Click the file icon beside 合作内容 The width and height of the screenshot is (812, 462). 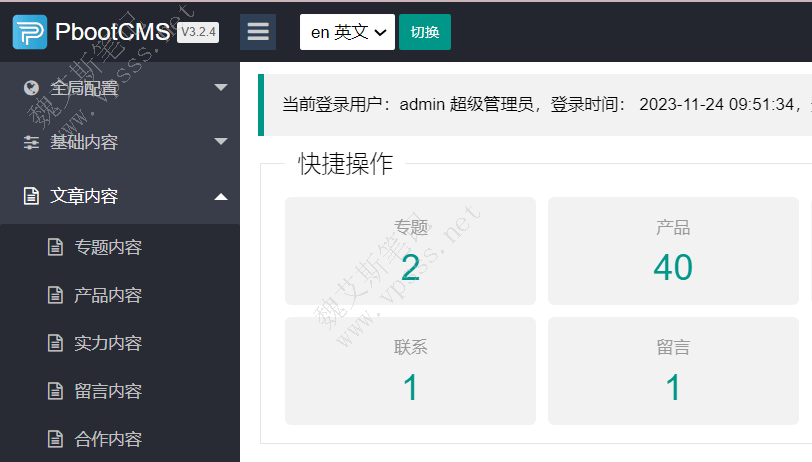point(55,439)
